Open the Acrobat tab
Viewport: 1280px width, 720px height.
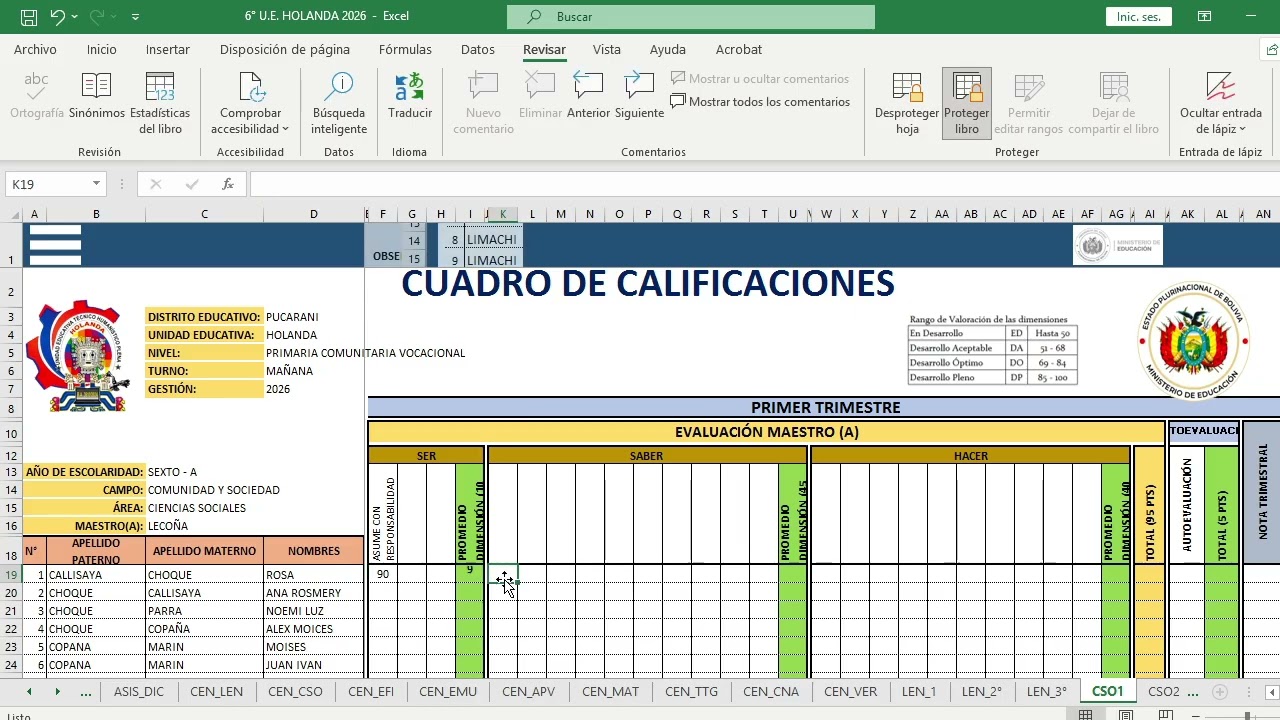click(x=739, y=49)
